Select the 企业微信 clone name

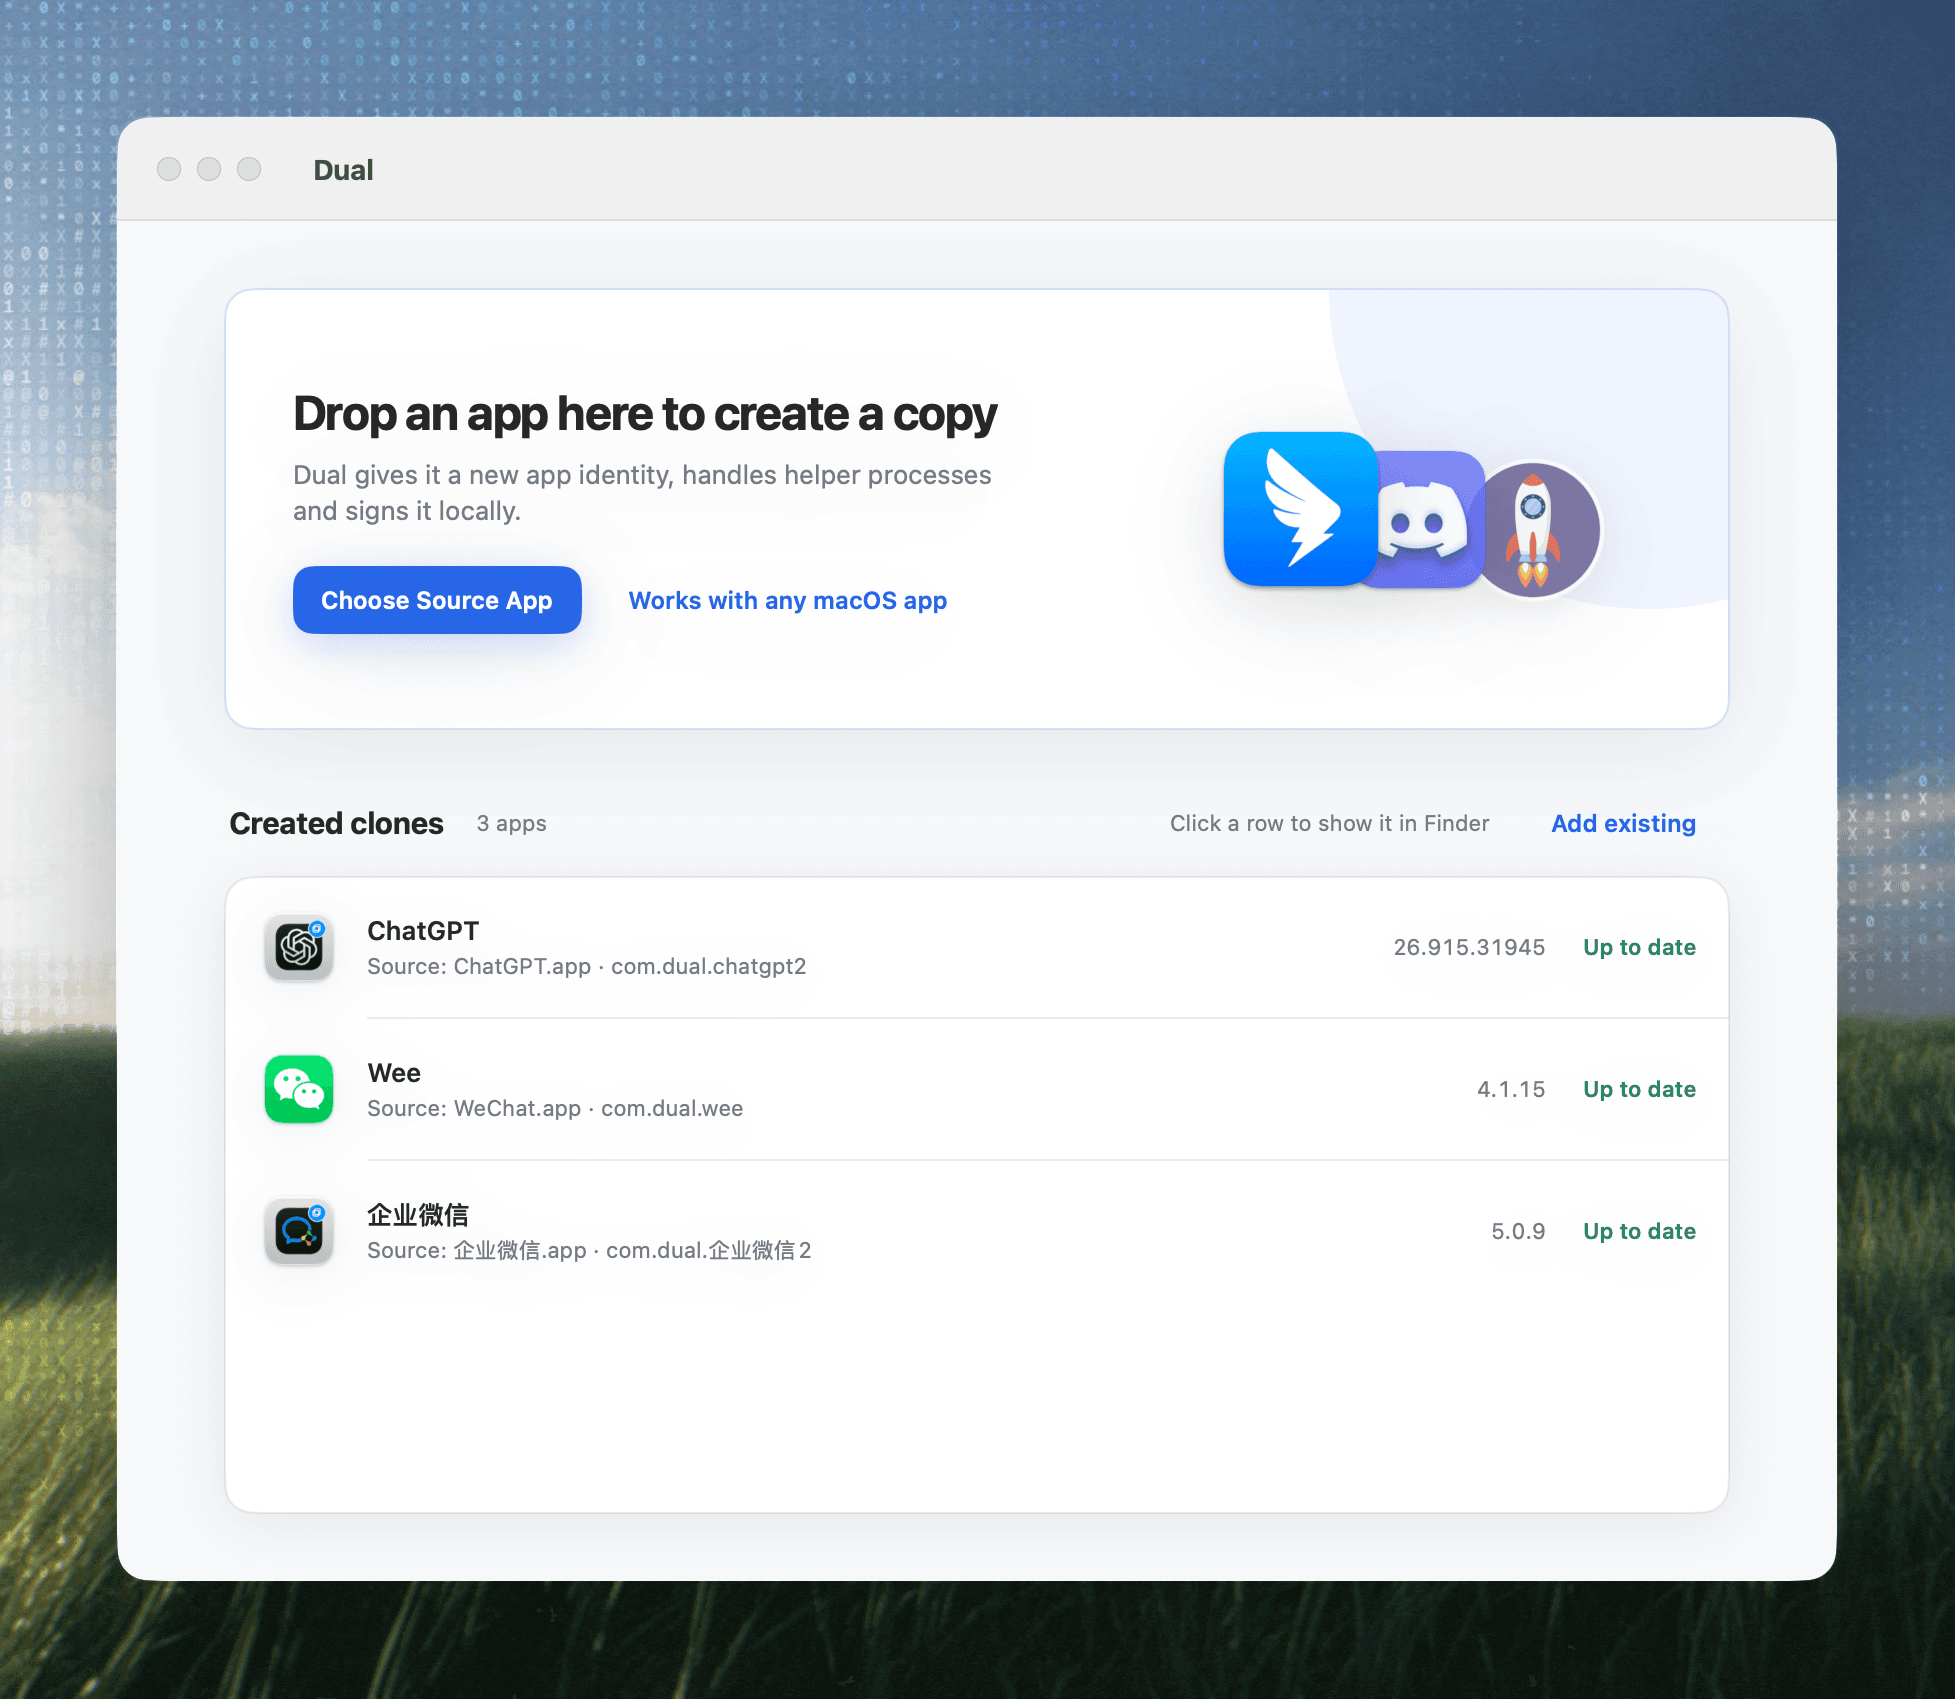pos(418,1215)
